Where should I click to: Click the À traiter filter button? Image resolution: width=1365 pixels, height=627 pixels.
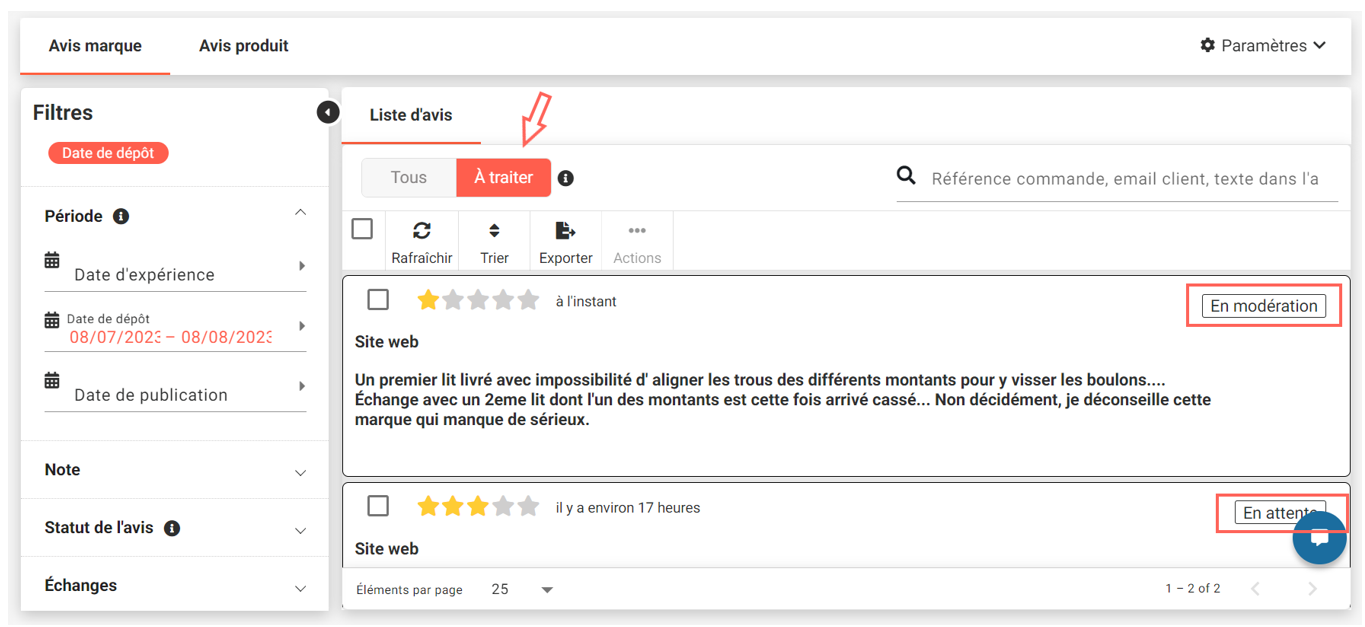(x=503, y=177)
